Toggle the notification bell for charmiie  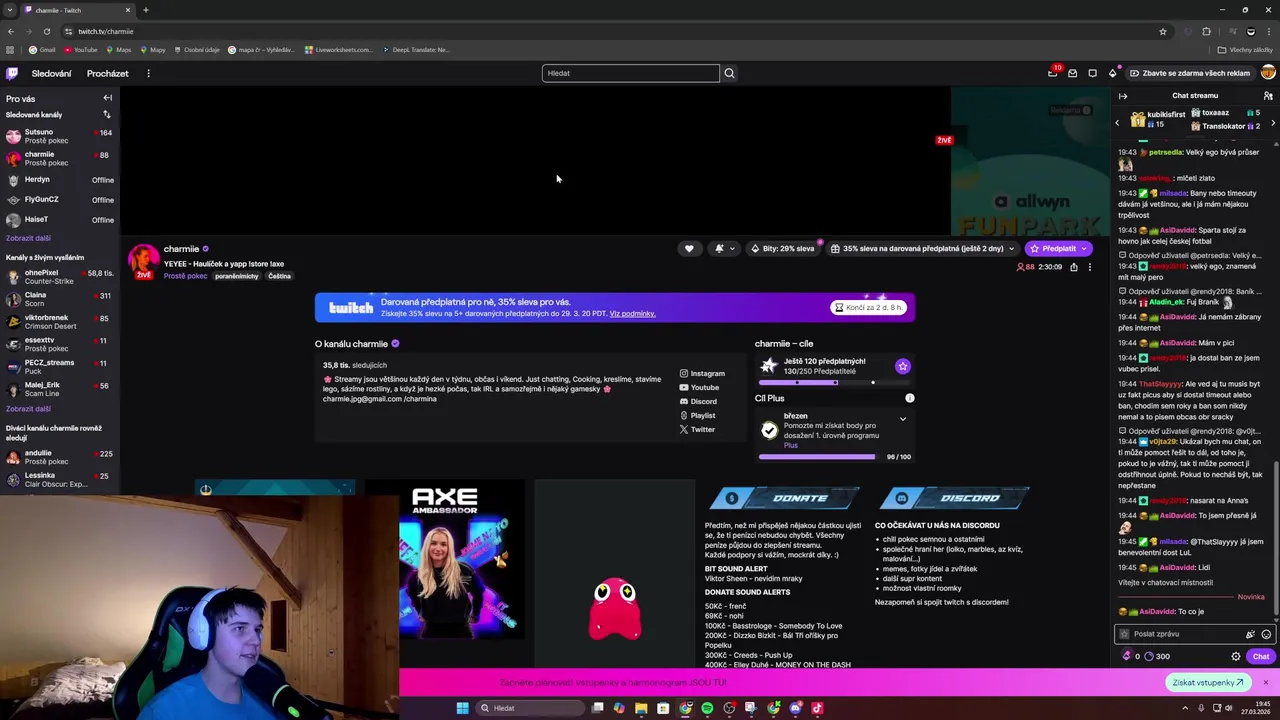(719, 249)
